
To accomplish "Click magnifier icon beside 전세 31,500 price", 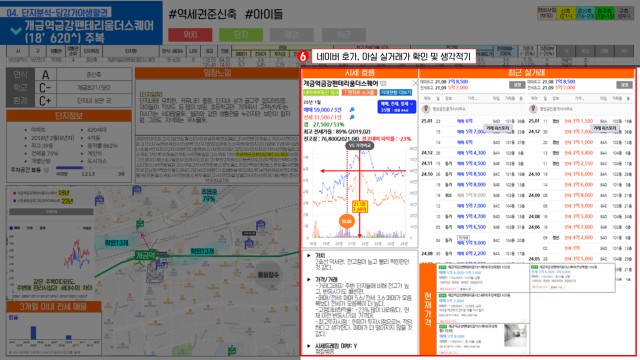I will pyautogui.click(x=352, y=117).
